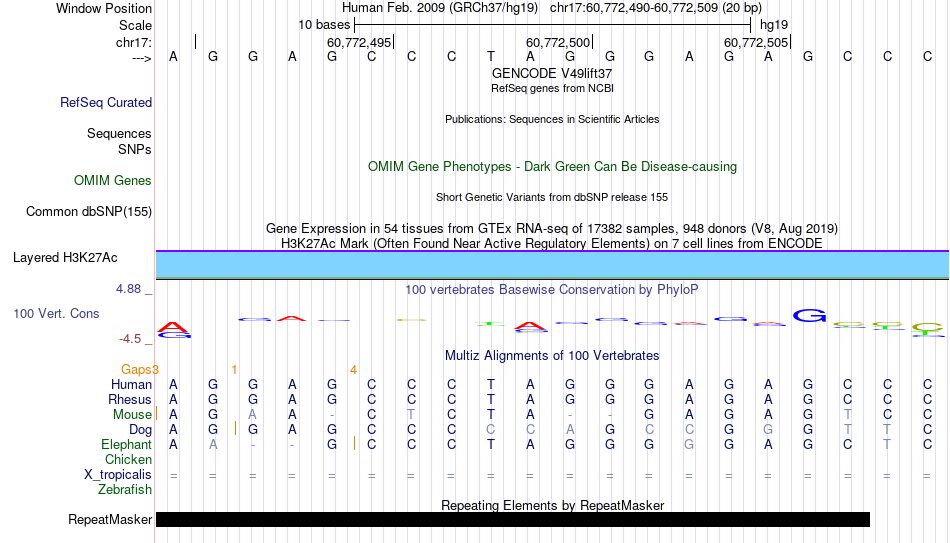The image size is (950, 543).
Task: Click the T base in the reference sequence
Action: click(x=491, y=57)
